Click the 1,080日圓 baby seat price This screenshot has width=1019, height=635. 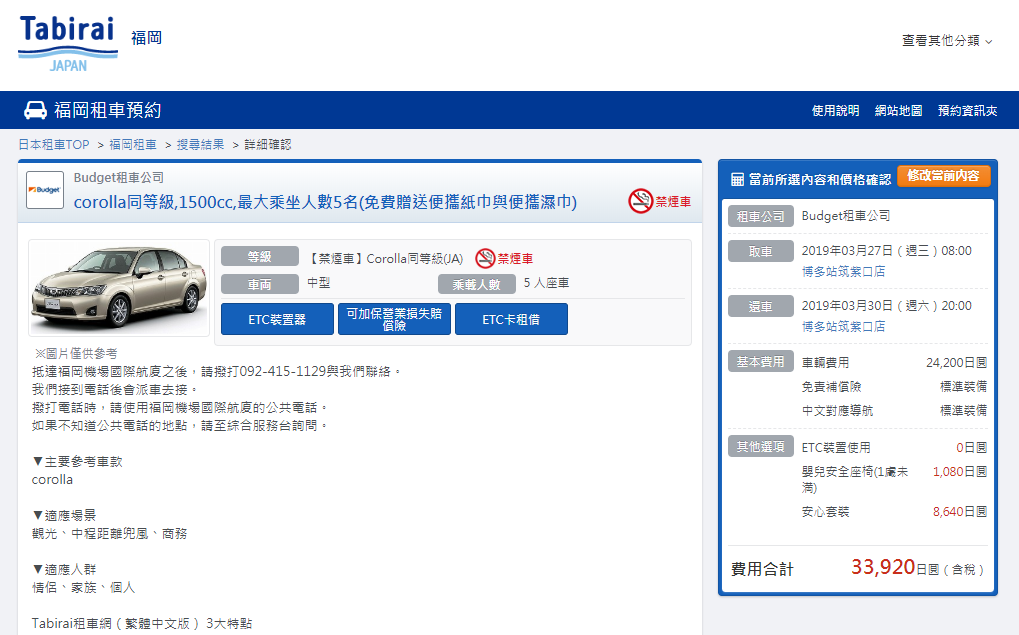(x=960, y=472)
